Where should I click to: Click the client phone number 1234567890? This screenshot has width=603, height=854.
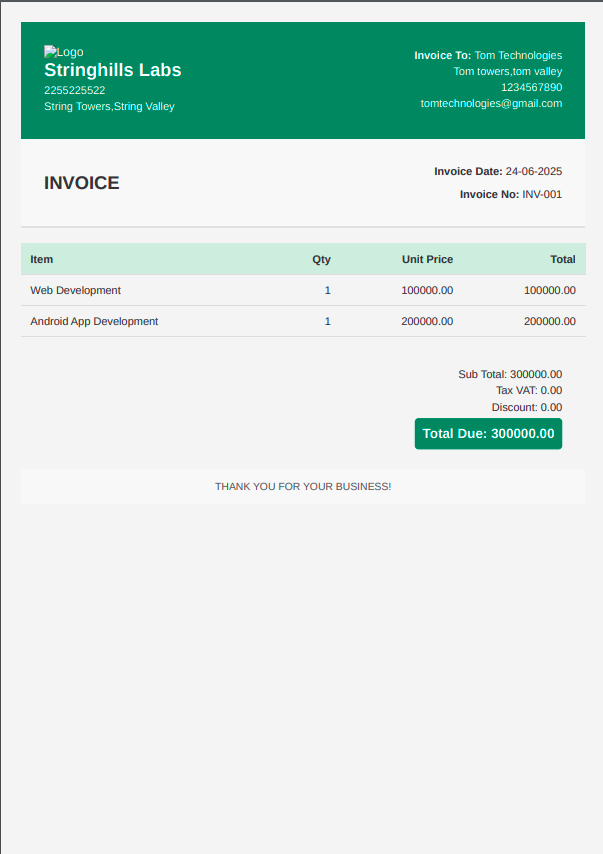[x=531, y=87]
